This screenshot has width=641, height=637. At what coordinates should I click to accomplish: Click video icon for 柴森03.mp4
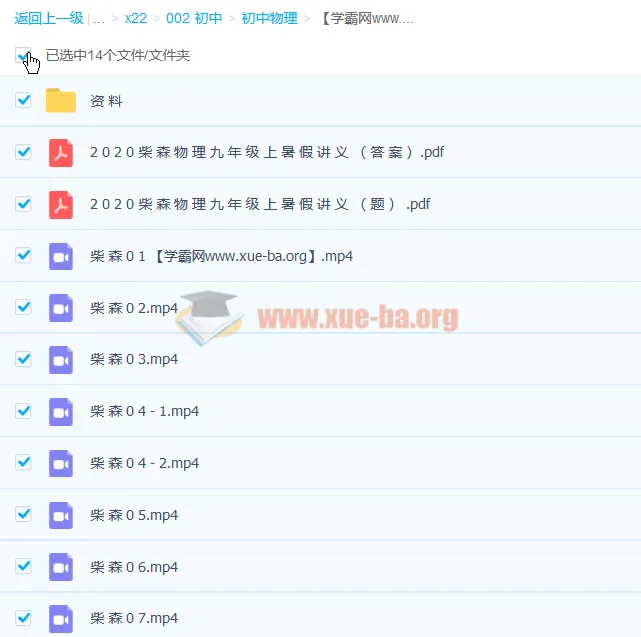point(61,359)
